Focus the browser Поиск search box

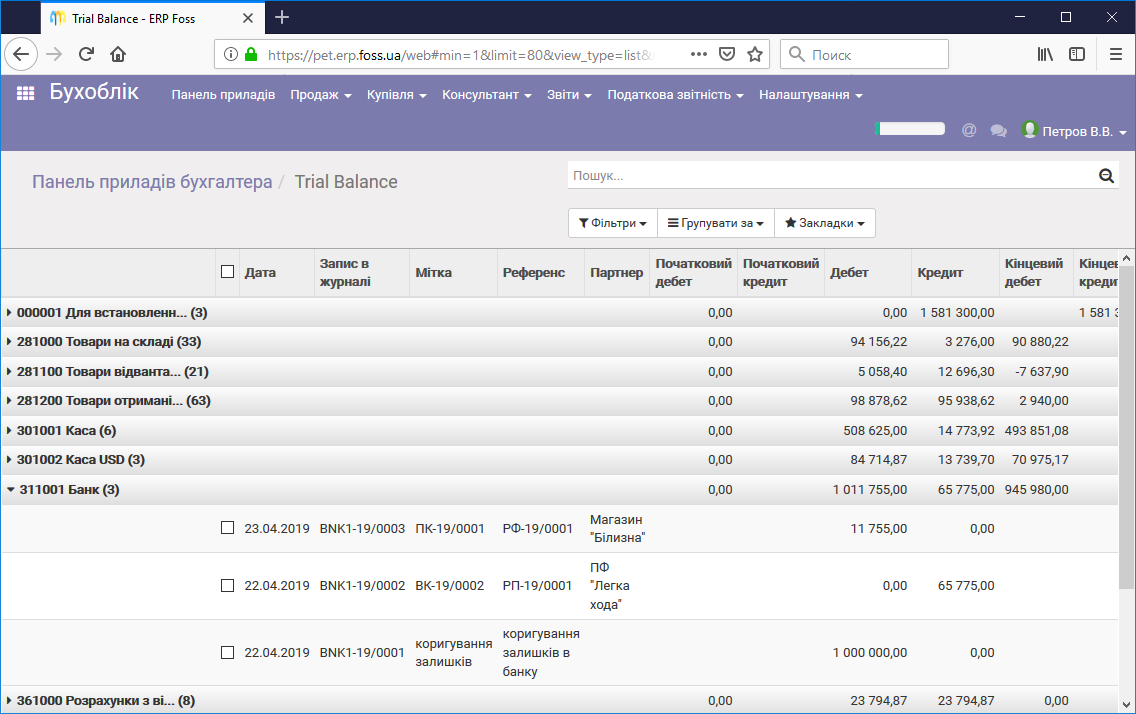(x=864, y=54)
